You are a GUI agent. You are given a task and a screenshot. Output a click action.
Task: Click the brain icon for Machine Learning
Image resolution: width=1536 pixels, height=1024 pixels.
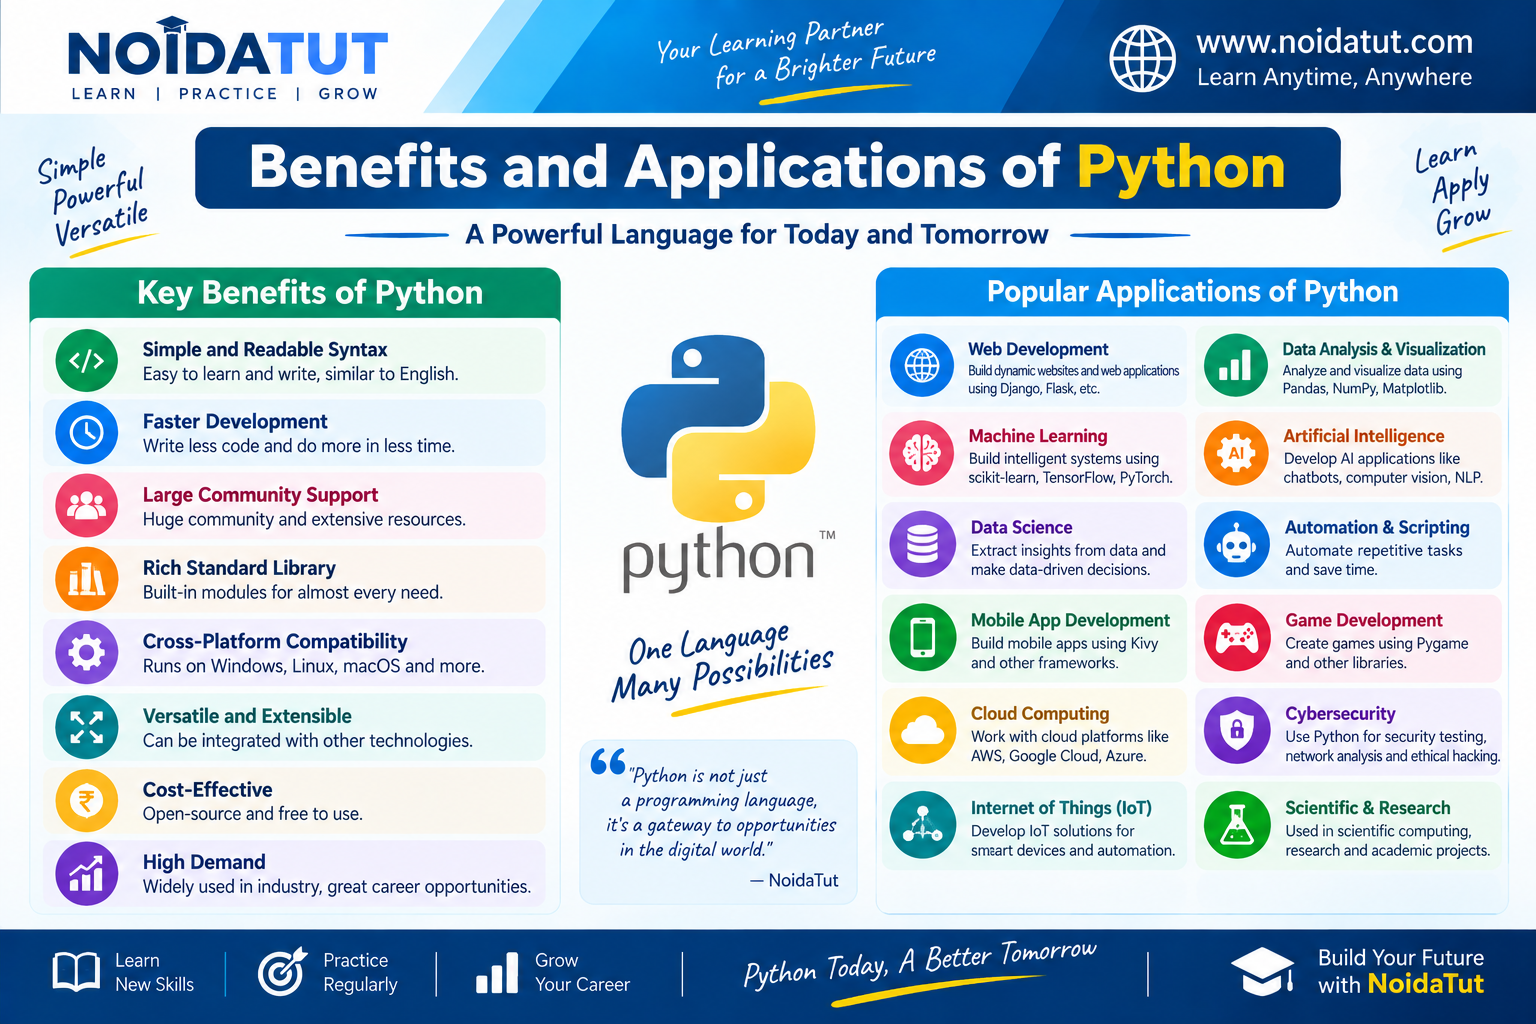(x=922, y=454)
